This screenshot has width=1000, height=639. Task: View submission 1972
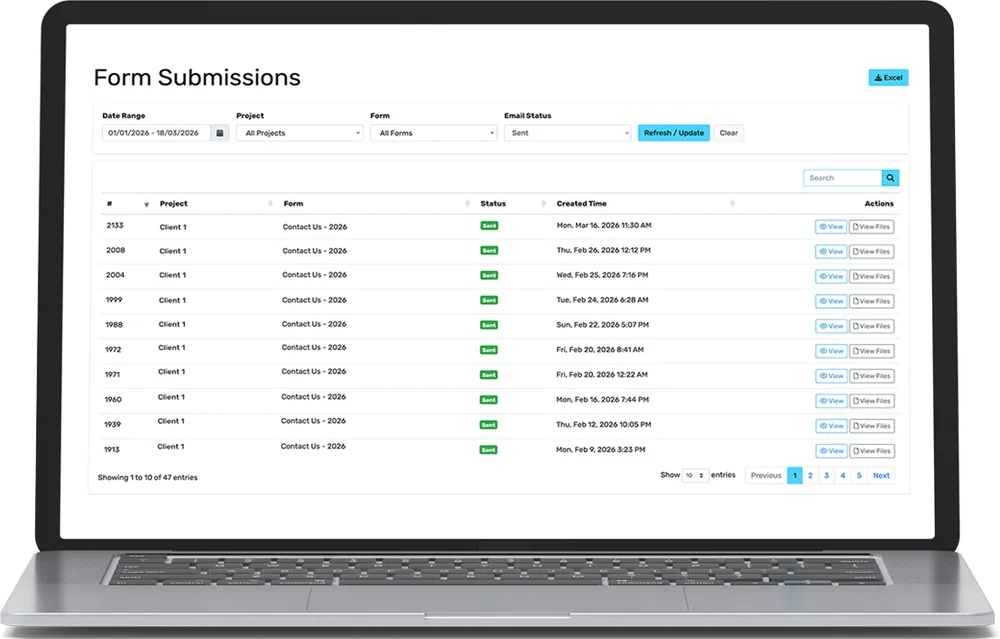coord(831,351)
